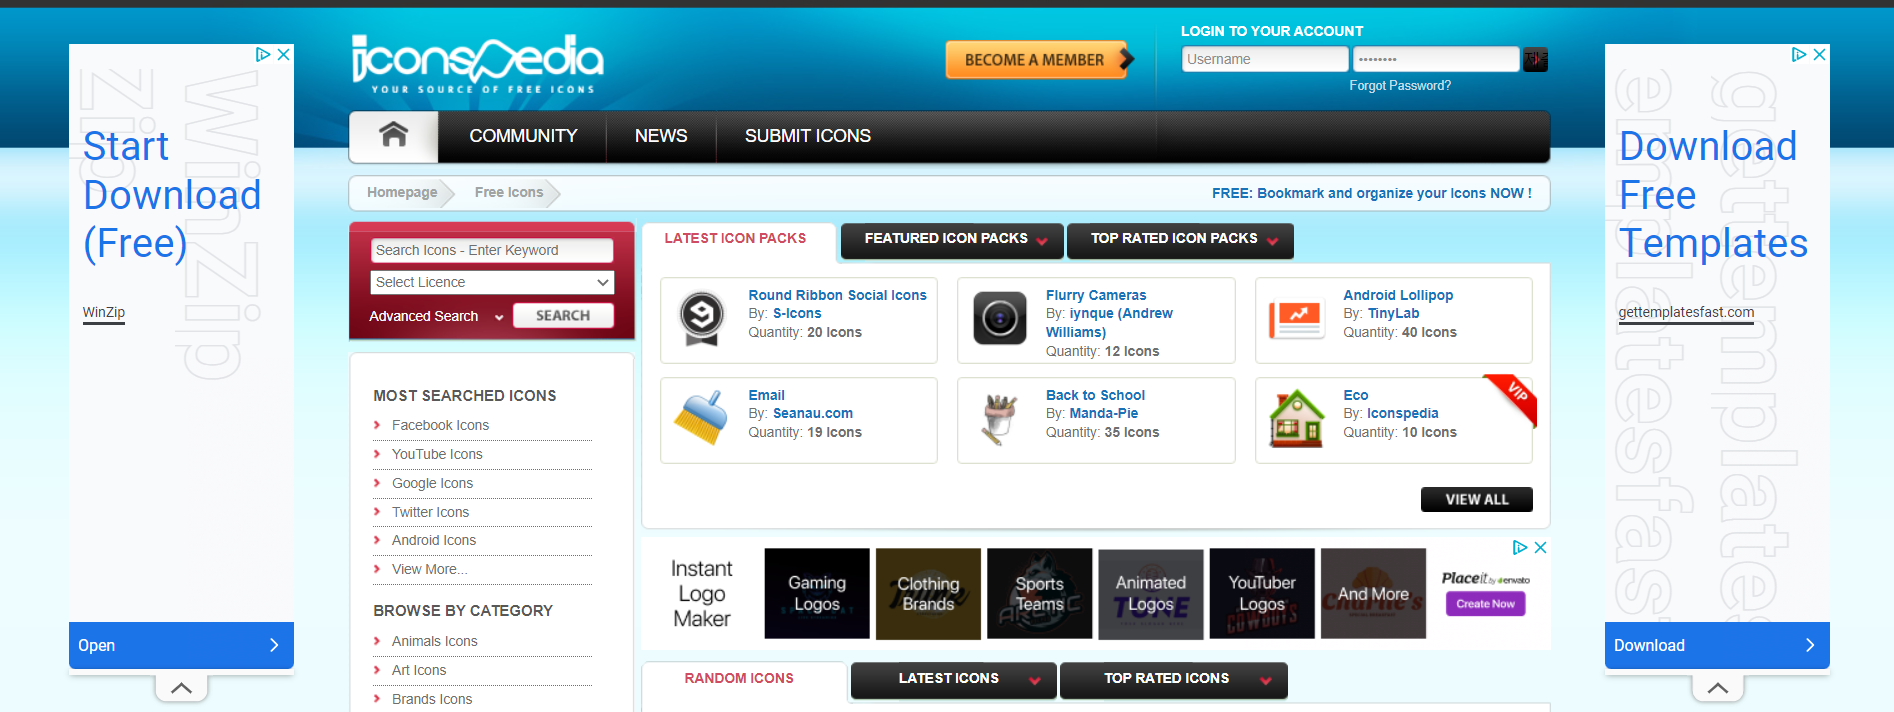Click Become a Member button

1038,60
